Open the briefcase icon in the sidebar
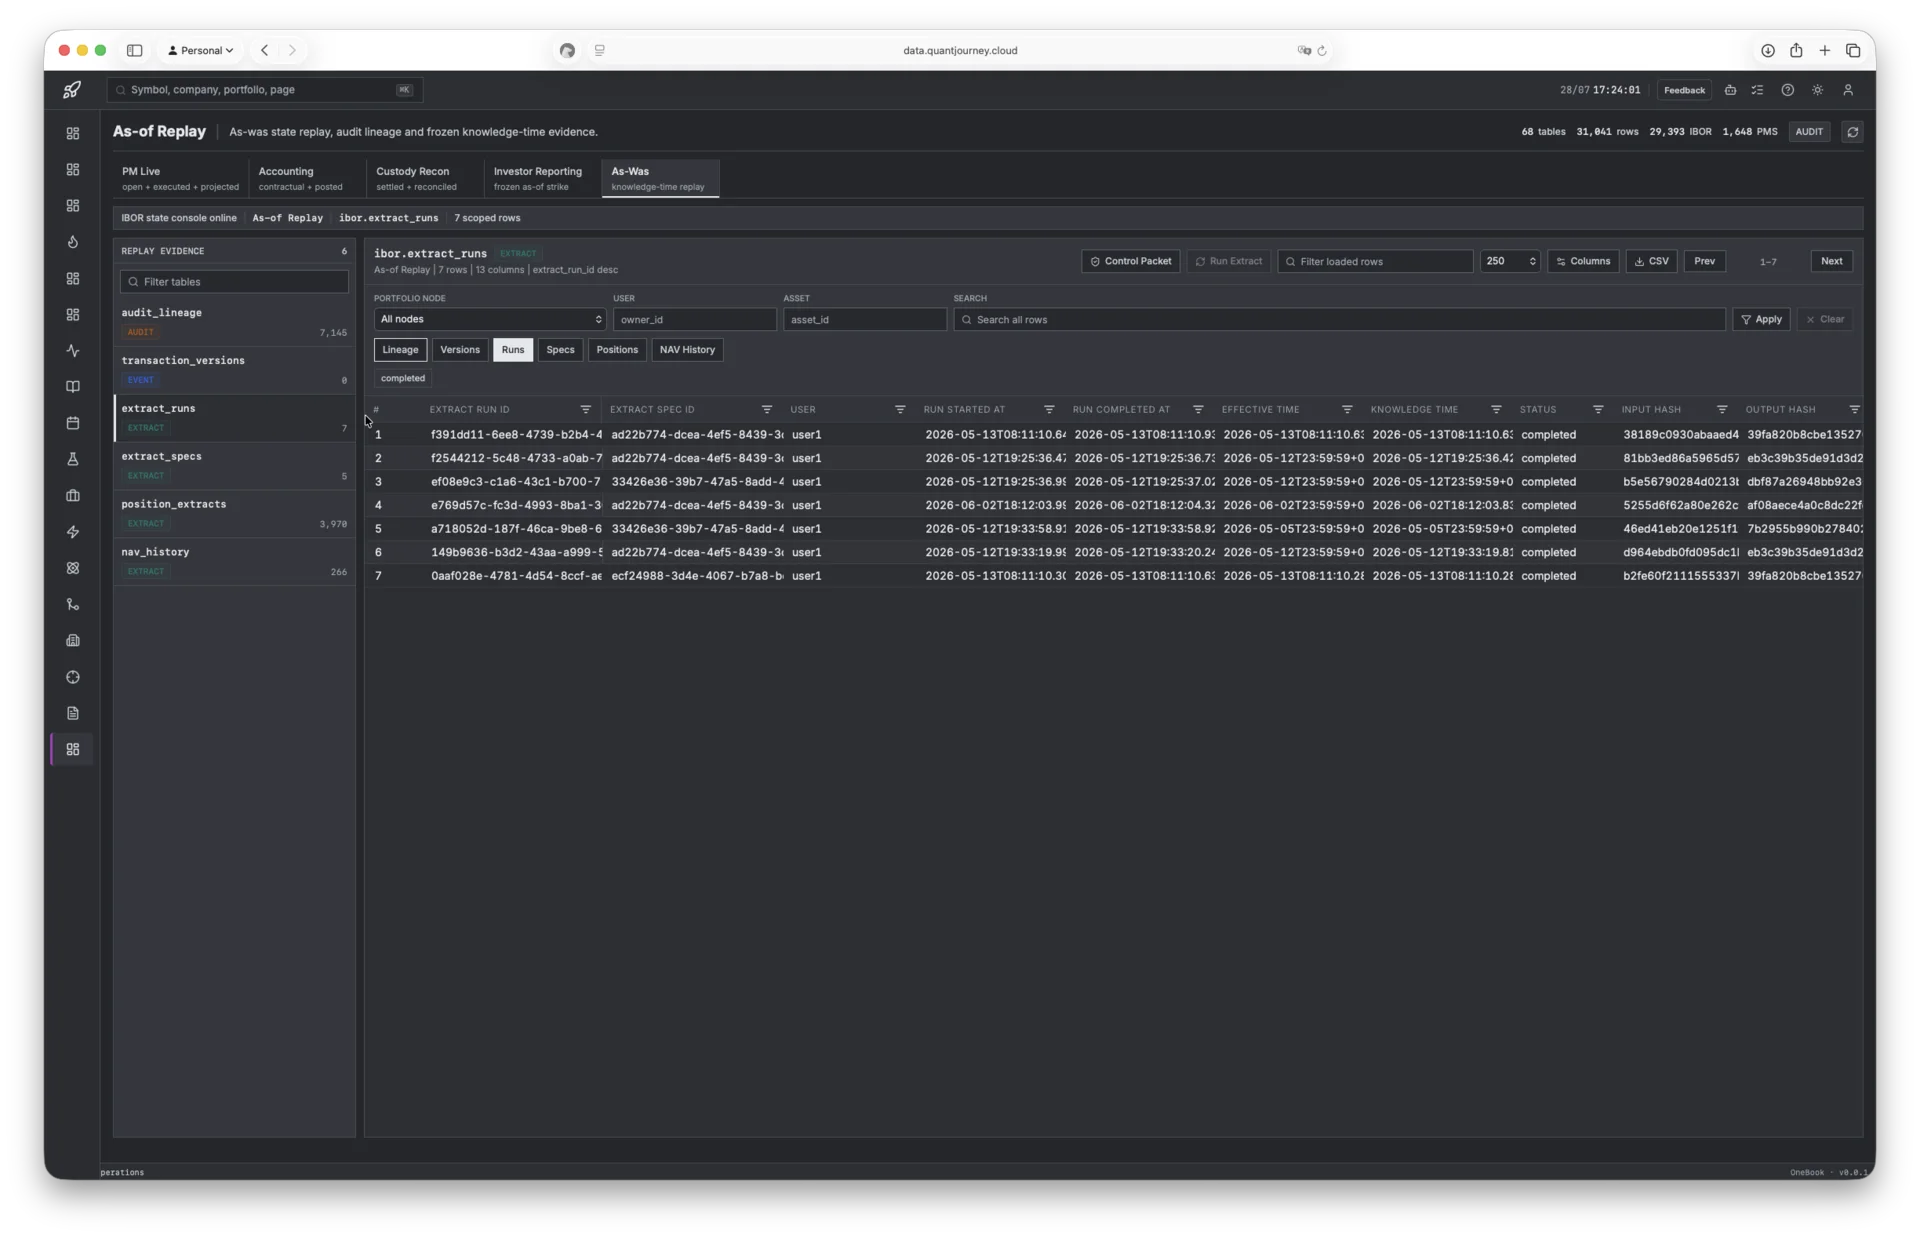 (x=73, y=496)
